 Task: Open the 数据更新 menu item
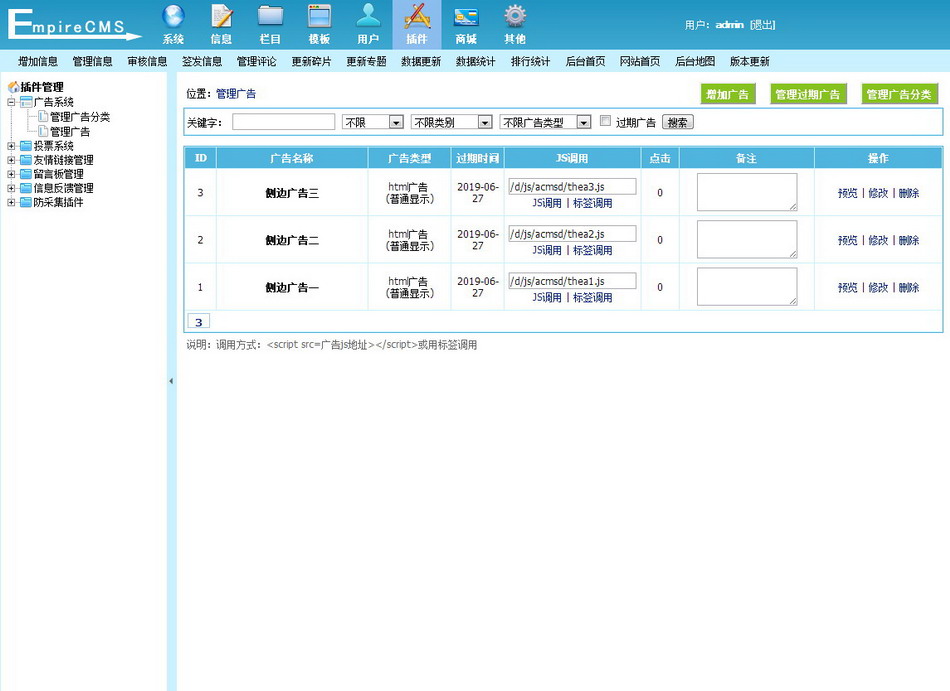click(421, 61)
